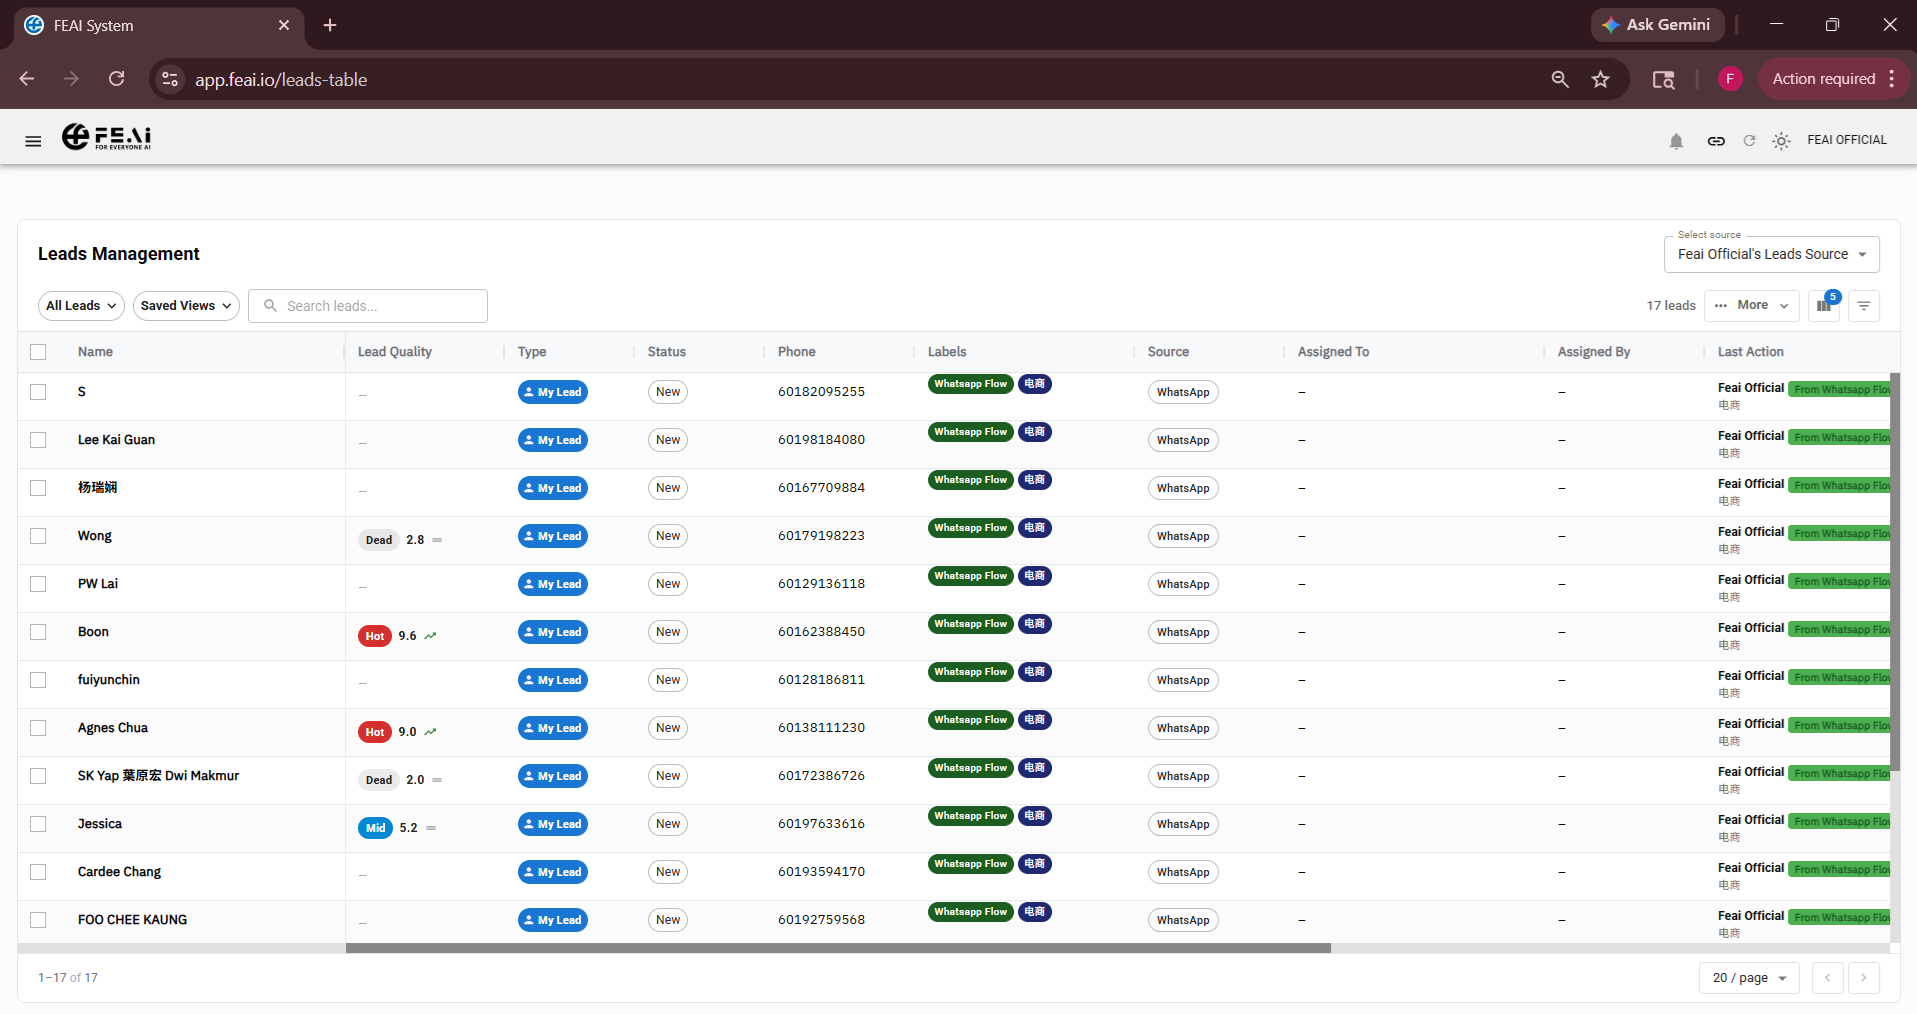Open column visibility settings icon
The height and width of the screenshot is (1014, 1917).
tap(1824, 306)
